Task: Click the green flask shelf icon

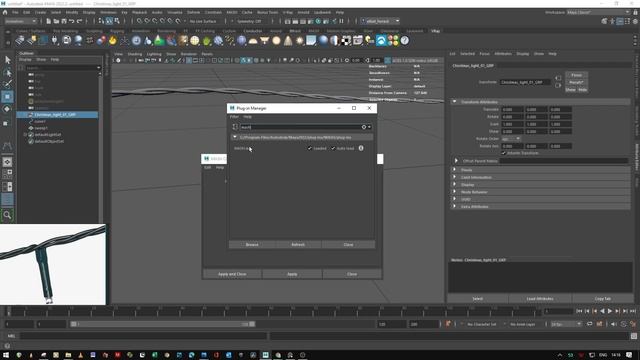Action: click(x=159, y=40)
